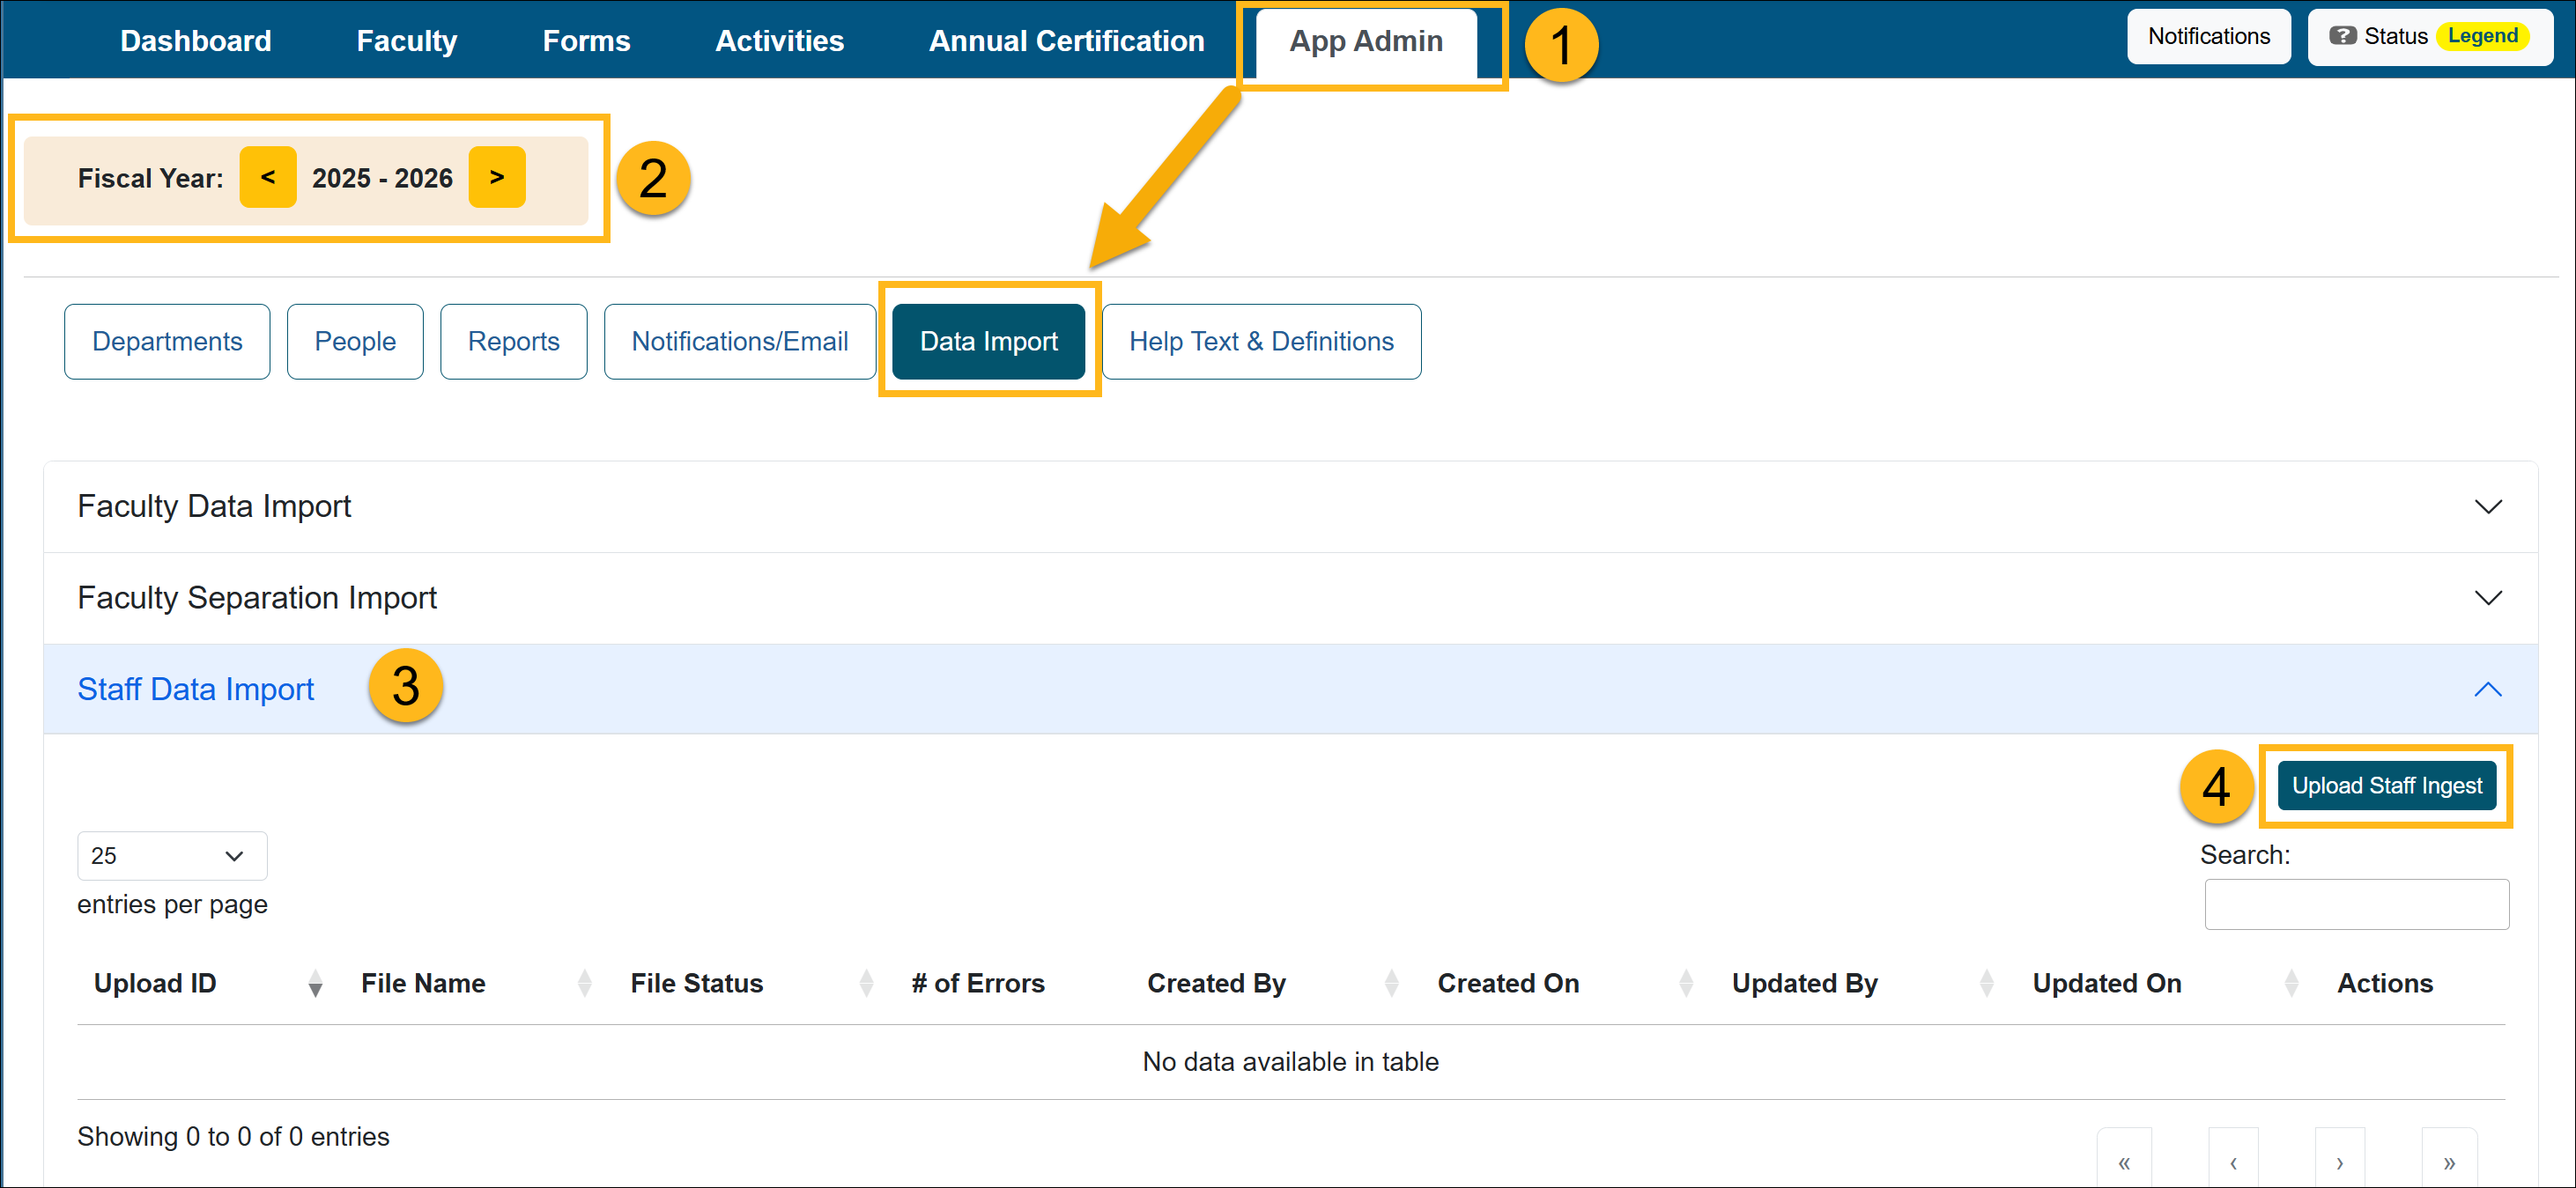
Task: Advance to next fiscal year
Action: (x=497, y=177)
